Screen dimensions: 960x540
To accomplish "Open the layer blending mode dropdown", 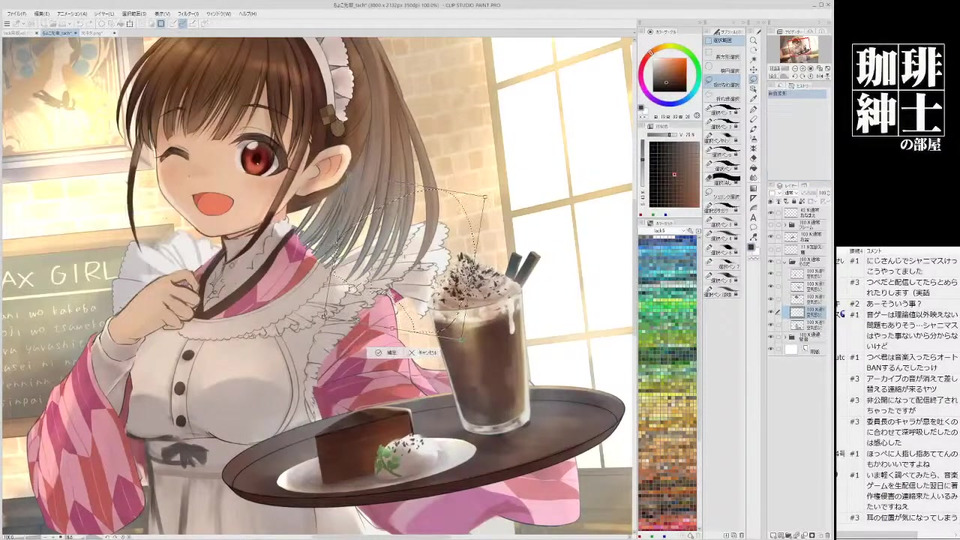I will tap(792, 193).
